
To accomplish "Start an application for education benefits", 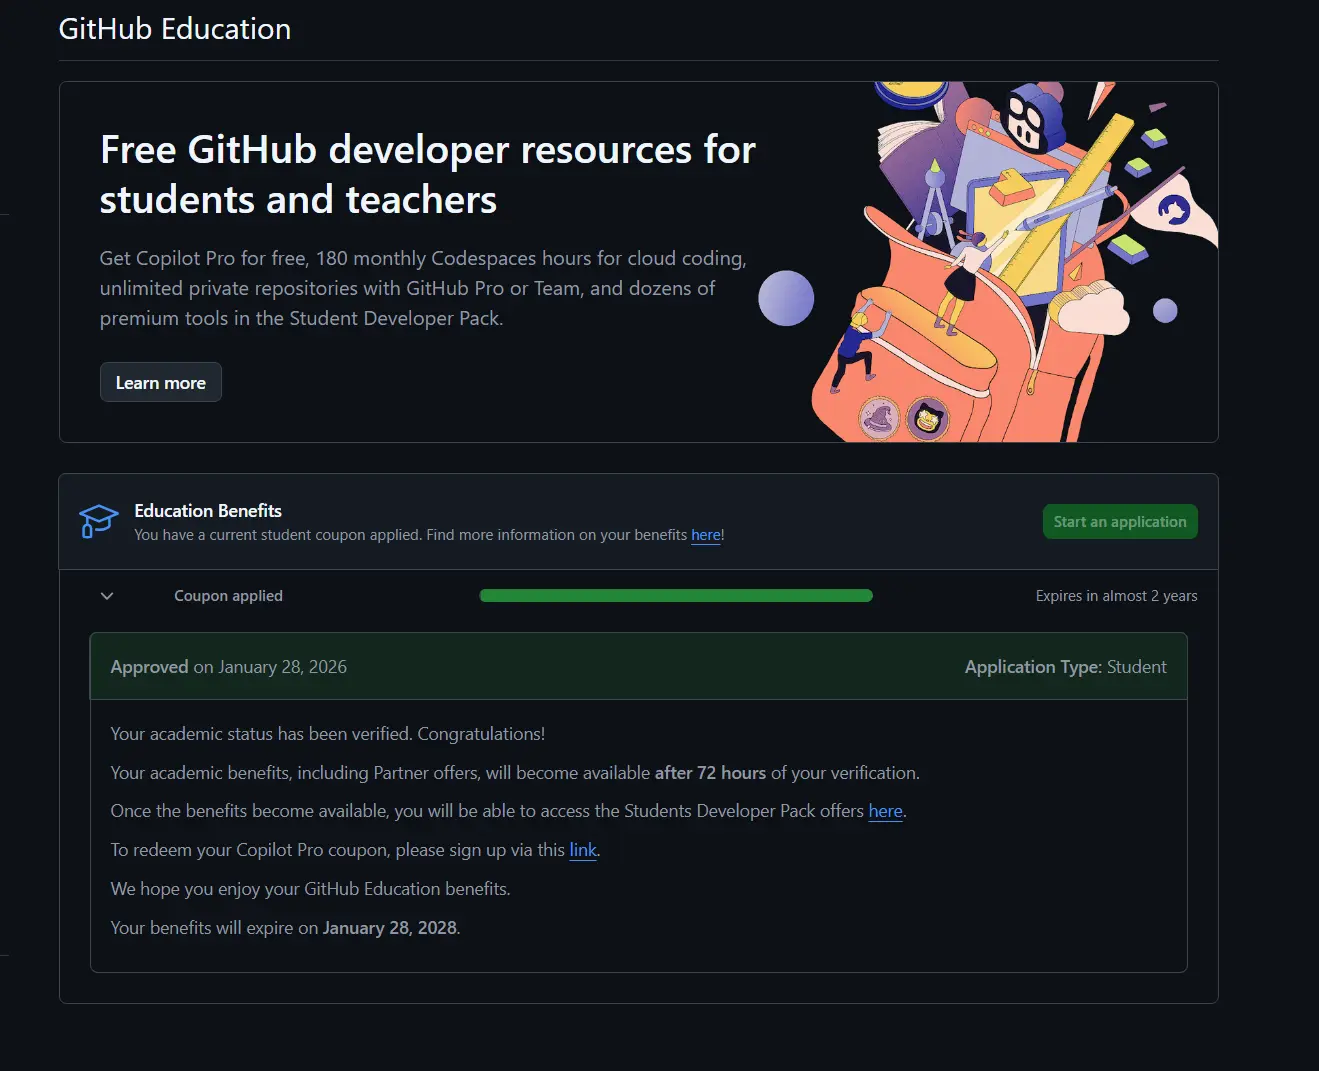I will pos(1120,521).
